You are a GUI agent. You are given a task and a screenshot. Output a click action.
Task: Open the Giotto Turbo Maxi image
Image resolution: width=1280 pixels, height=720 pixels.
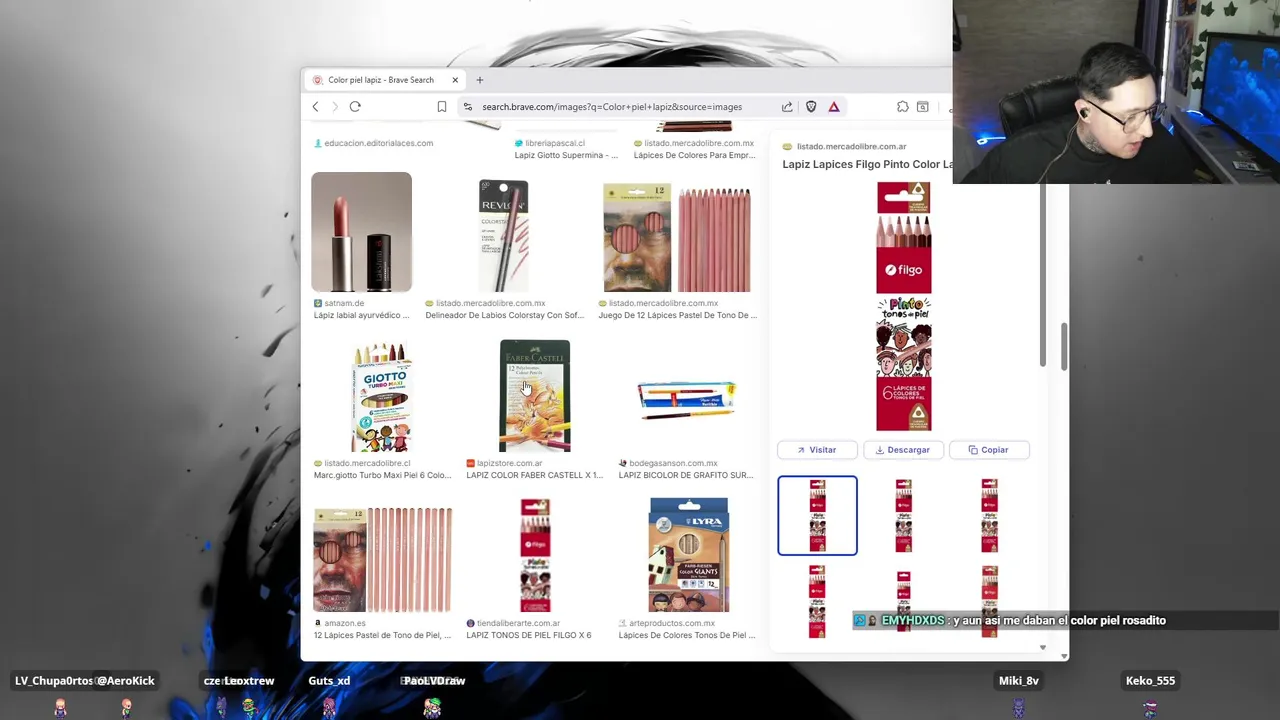click(381, 396)
